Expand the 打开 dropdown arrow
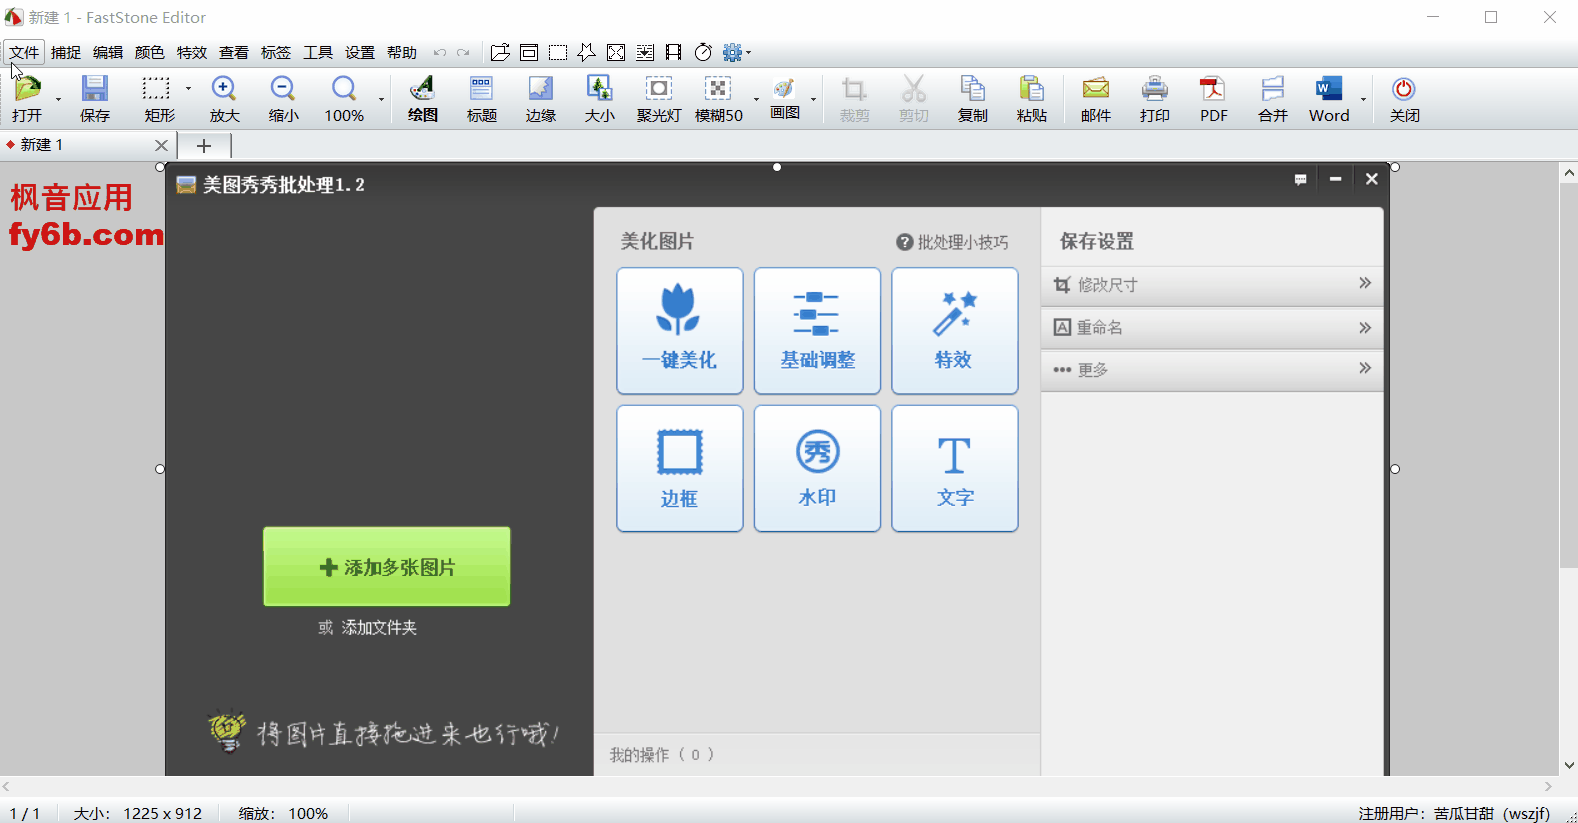 [x=58, y=99]
